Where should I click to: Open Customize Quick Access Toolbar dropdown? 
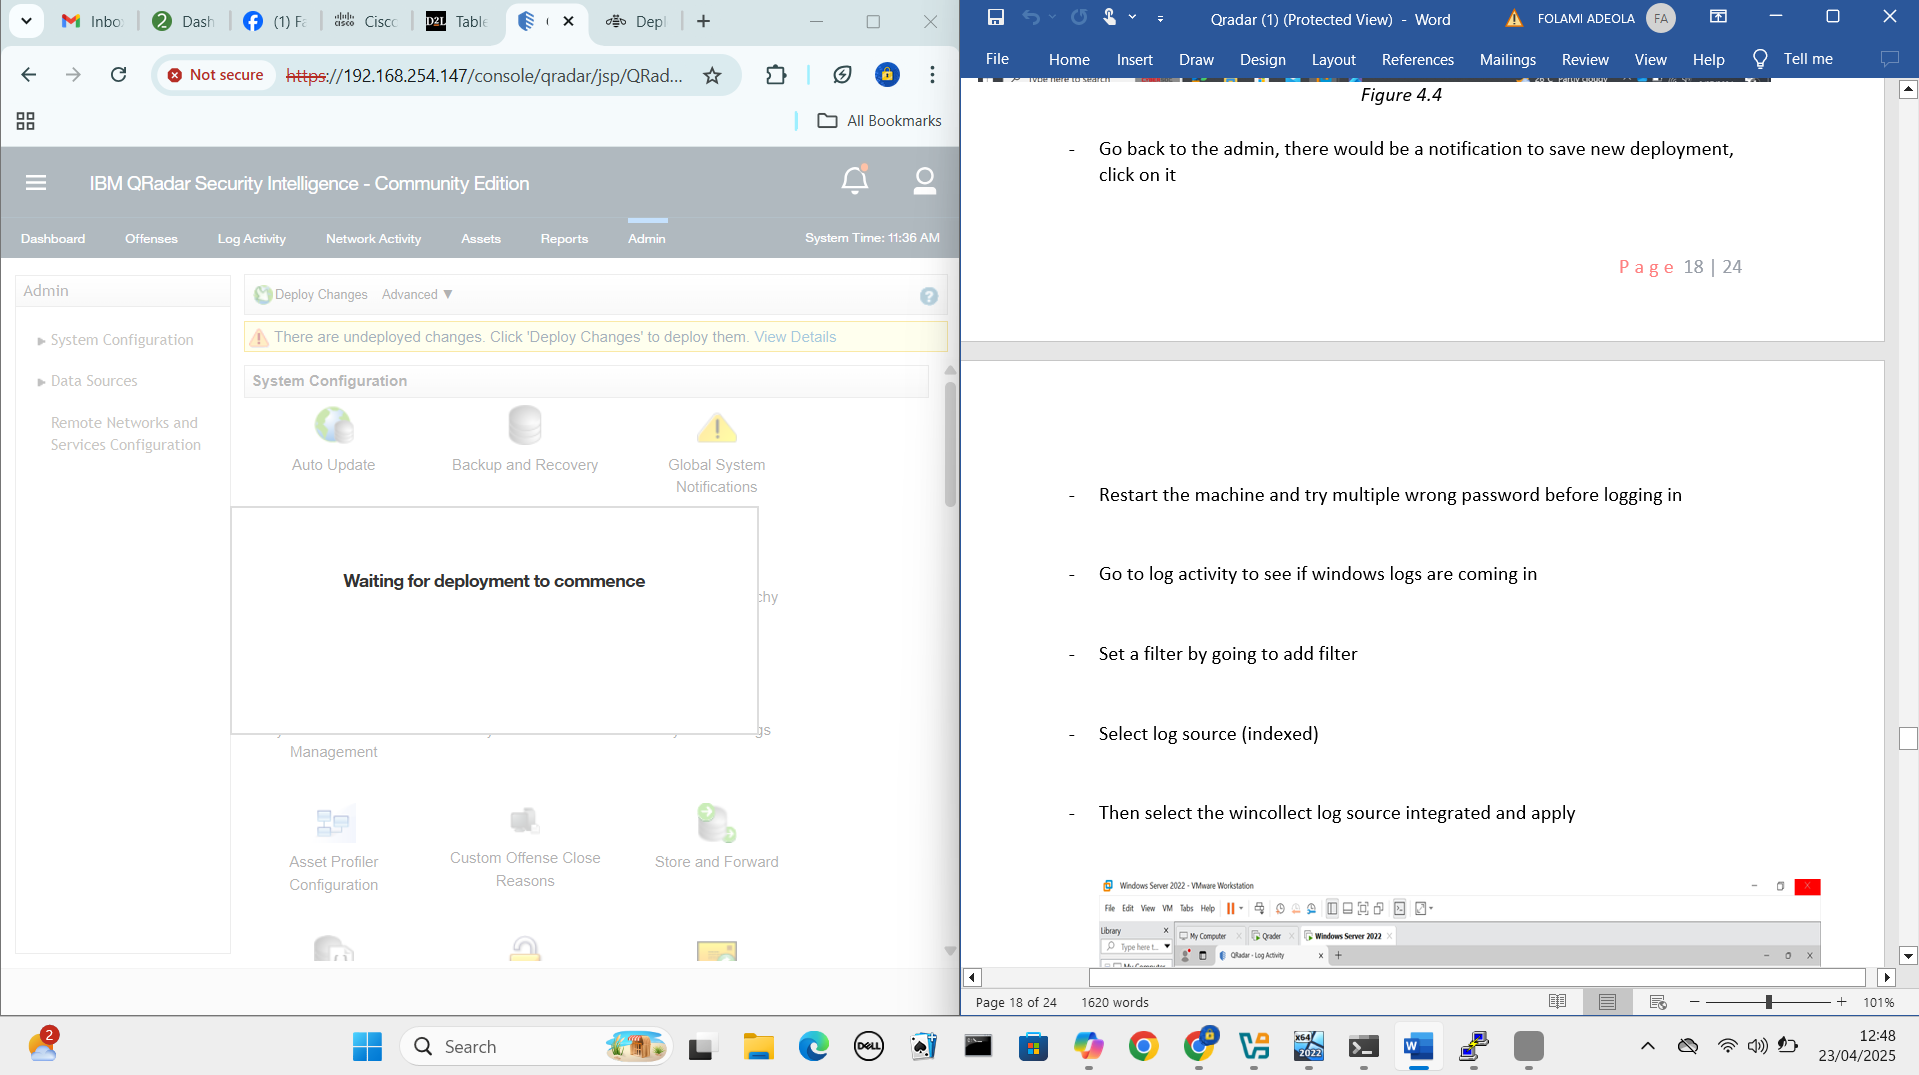(1160, 18)
